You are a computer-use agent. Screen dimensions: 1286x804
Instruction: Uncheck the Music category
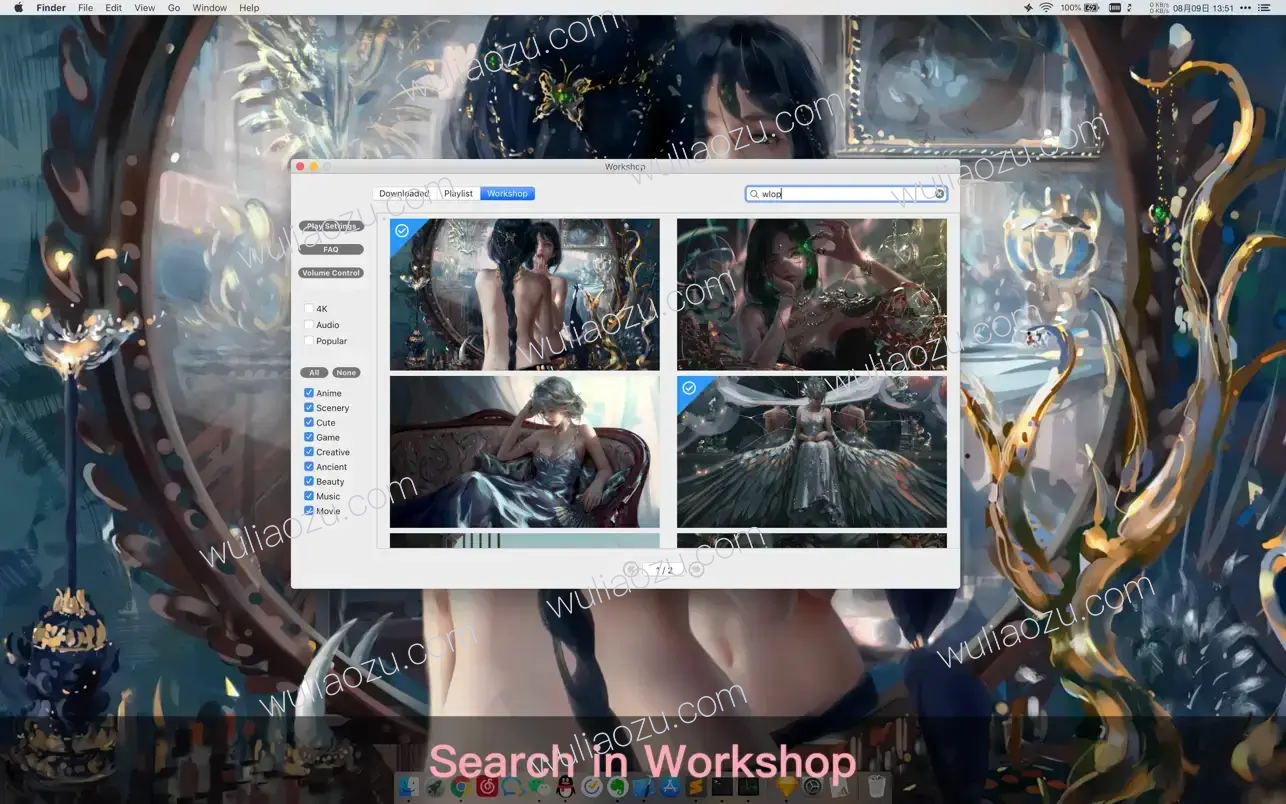click(309, 496)
